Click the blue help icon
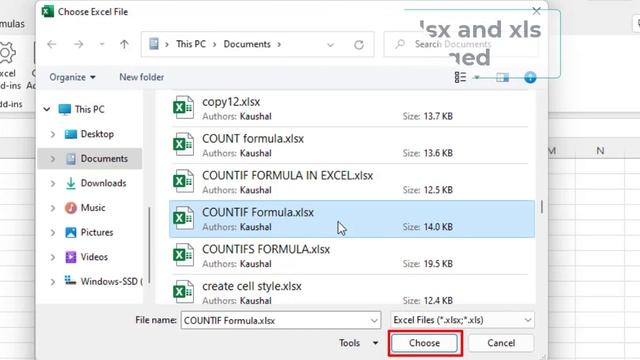The image size is (640, 360). 530,77
